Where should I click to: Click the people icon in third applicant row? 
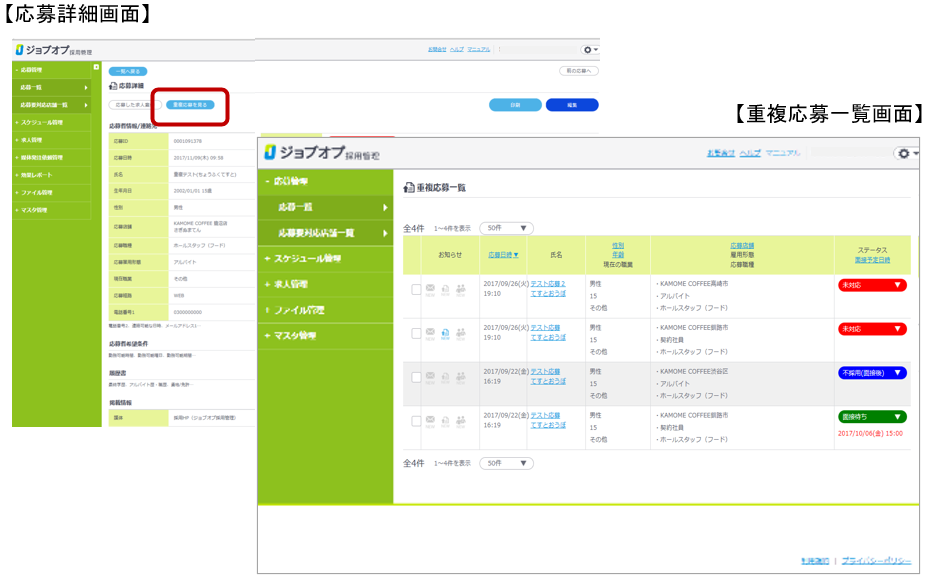click(x=461, y=376)
